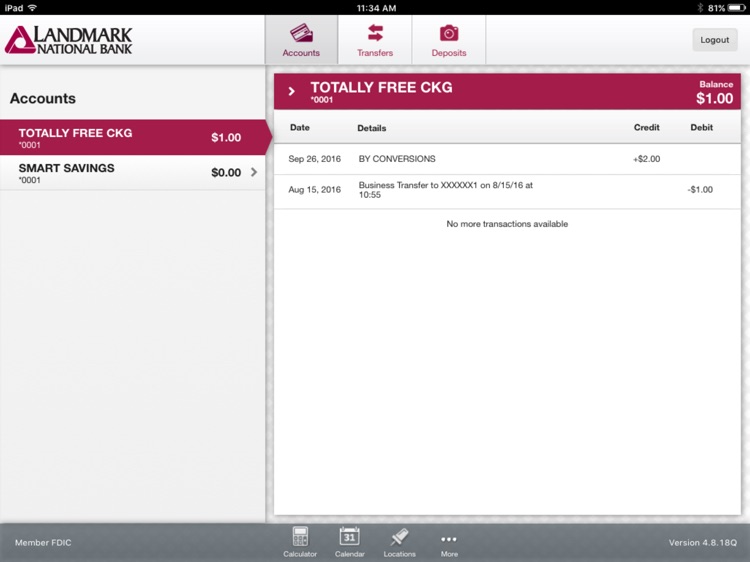Click the Details column header

372,128
